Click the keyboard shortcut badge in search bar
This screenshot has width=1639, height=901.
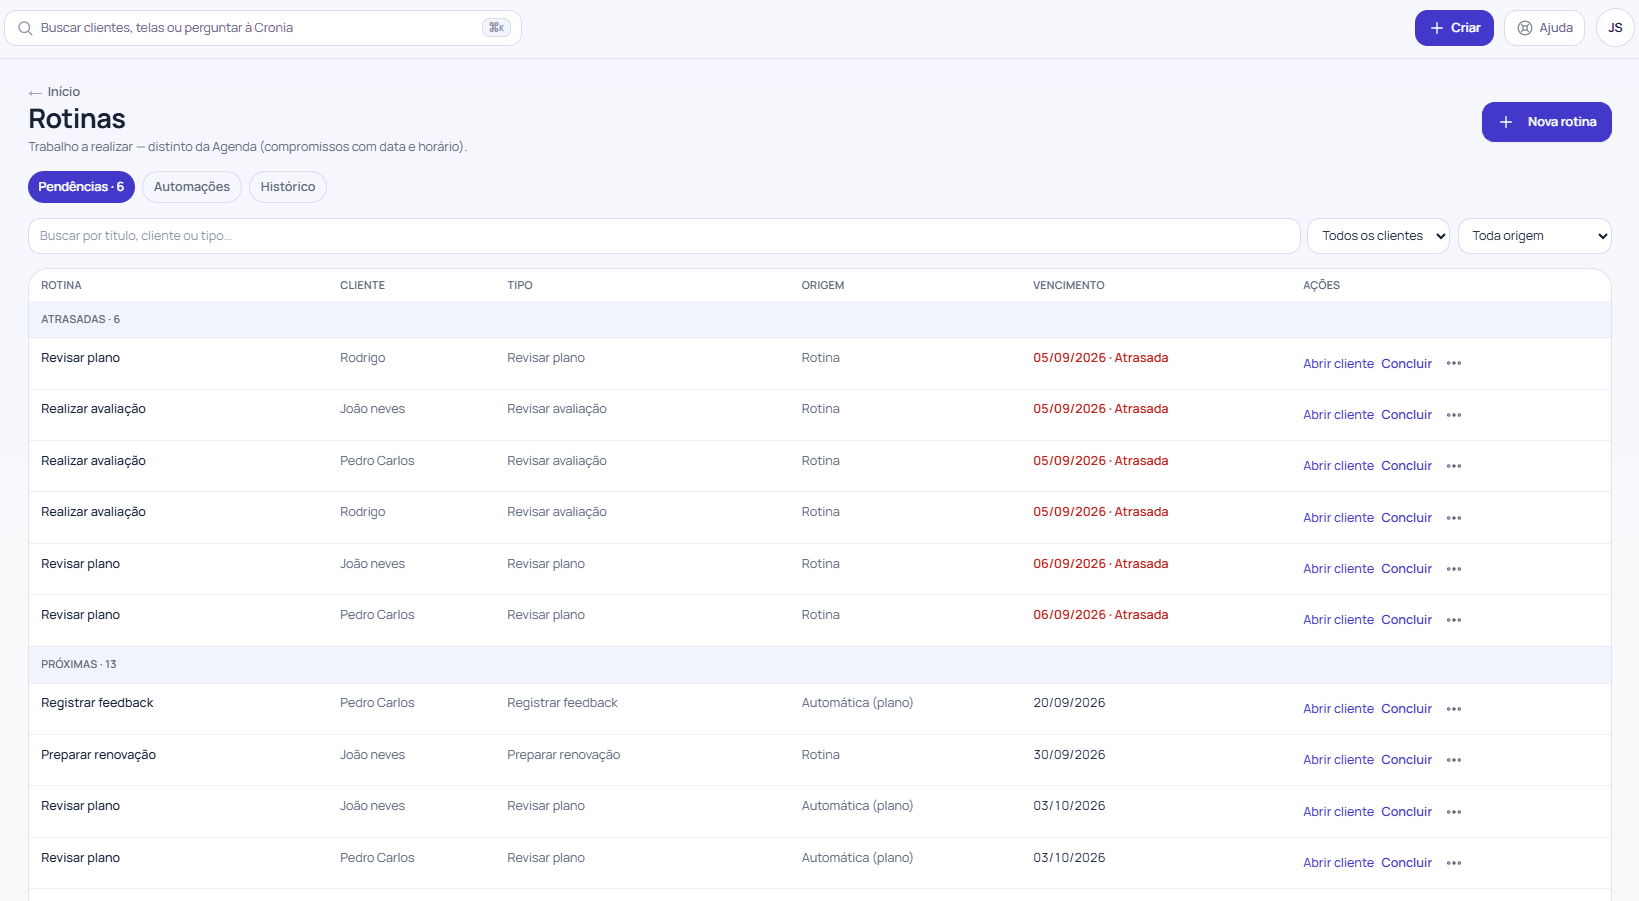coord(496,28)
